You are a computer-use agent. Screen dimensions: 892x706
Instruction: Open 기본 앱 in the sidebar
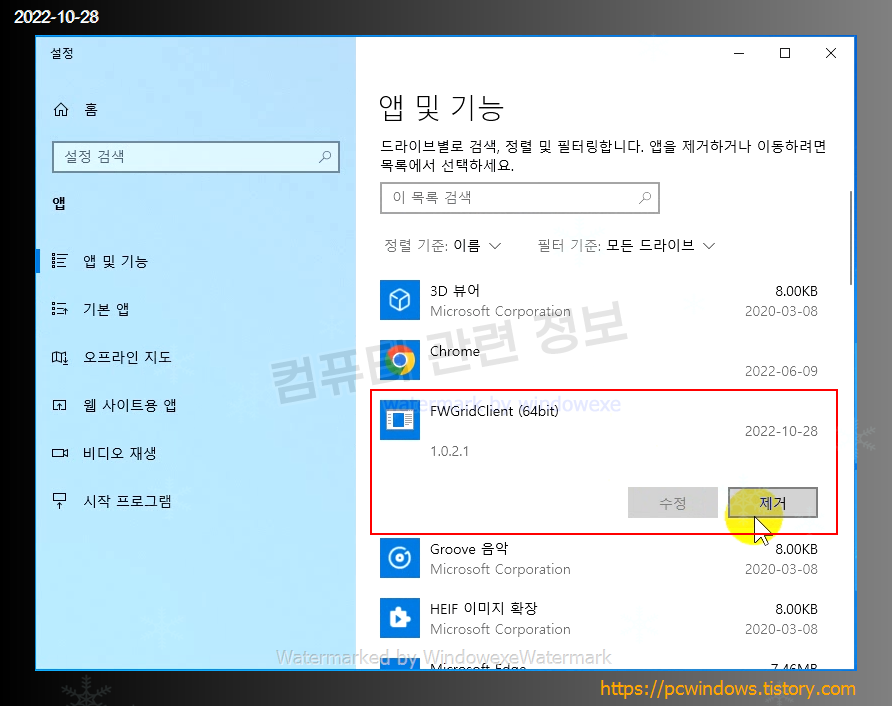106,309
